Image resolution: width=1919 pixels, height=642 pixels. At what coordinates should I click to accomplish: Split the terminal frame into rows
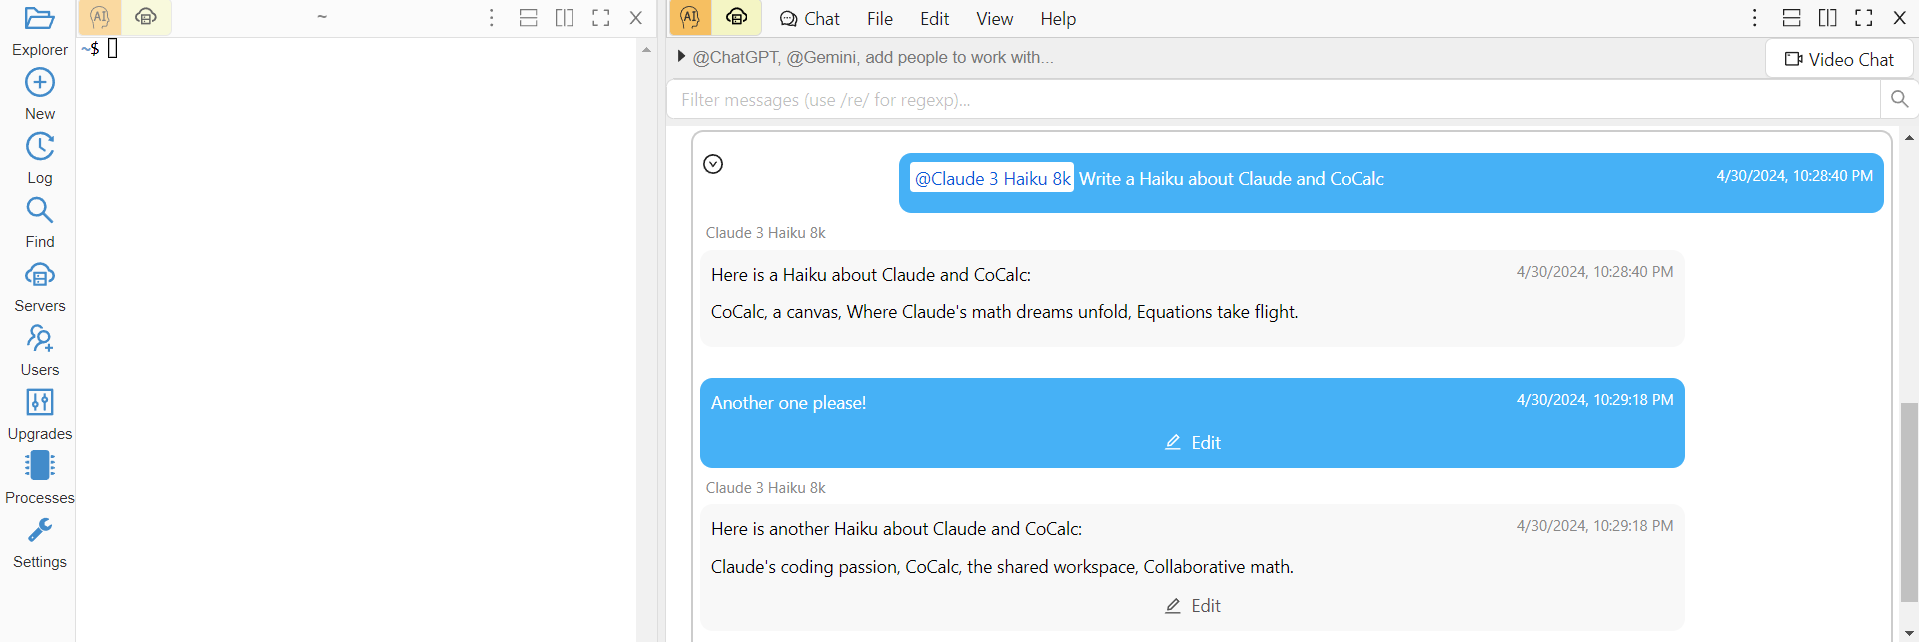click(x=529, y=18)
